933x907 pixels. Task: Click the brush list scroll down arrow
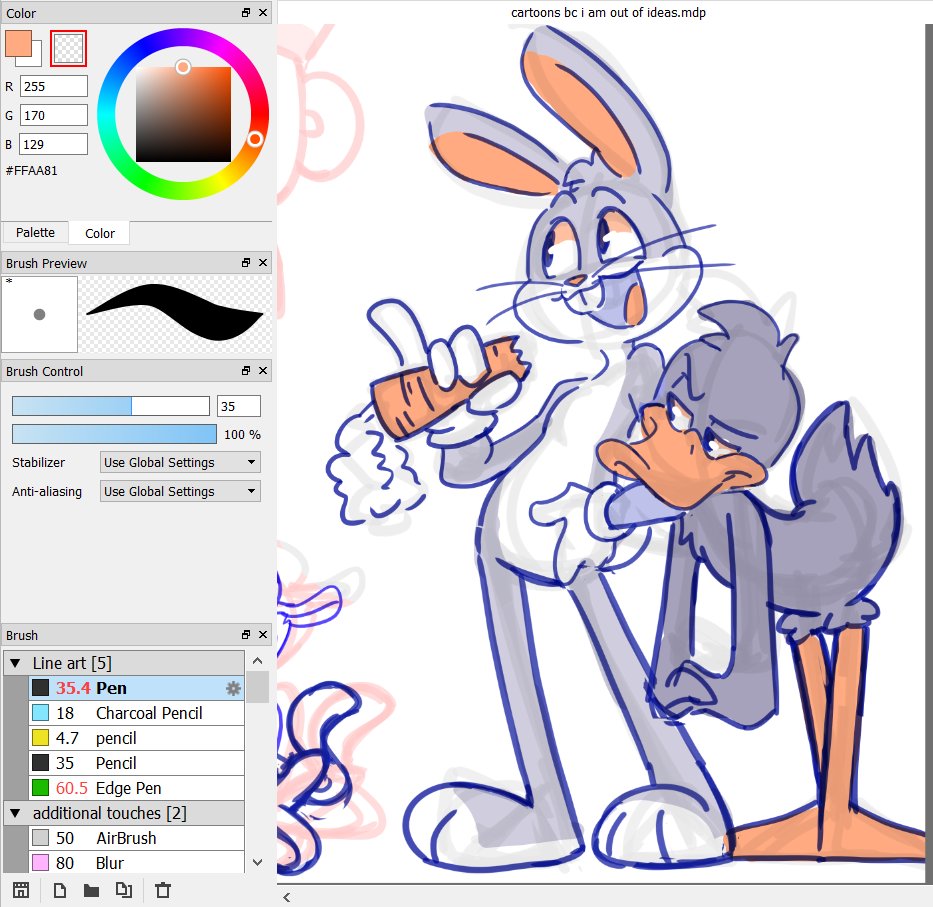point(258,862)
